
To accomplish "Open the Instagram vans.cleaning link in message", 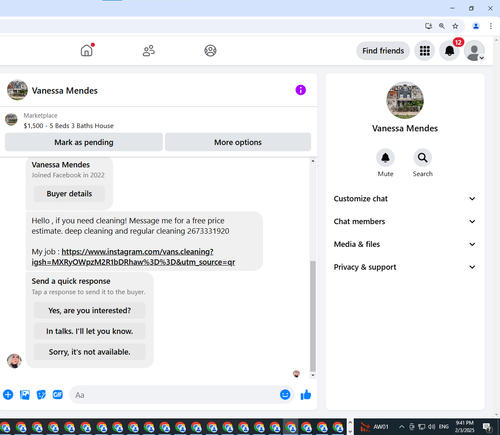I will pos(133,257).
